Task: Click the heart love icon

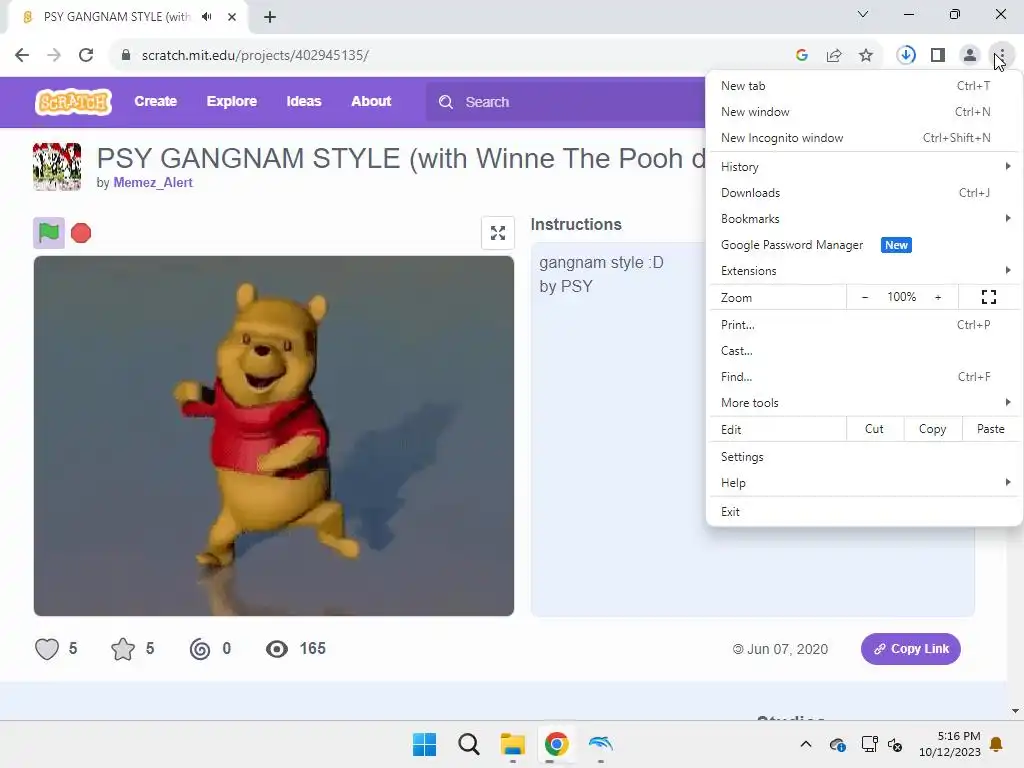Action: [x=46, y=649]
